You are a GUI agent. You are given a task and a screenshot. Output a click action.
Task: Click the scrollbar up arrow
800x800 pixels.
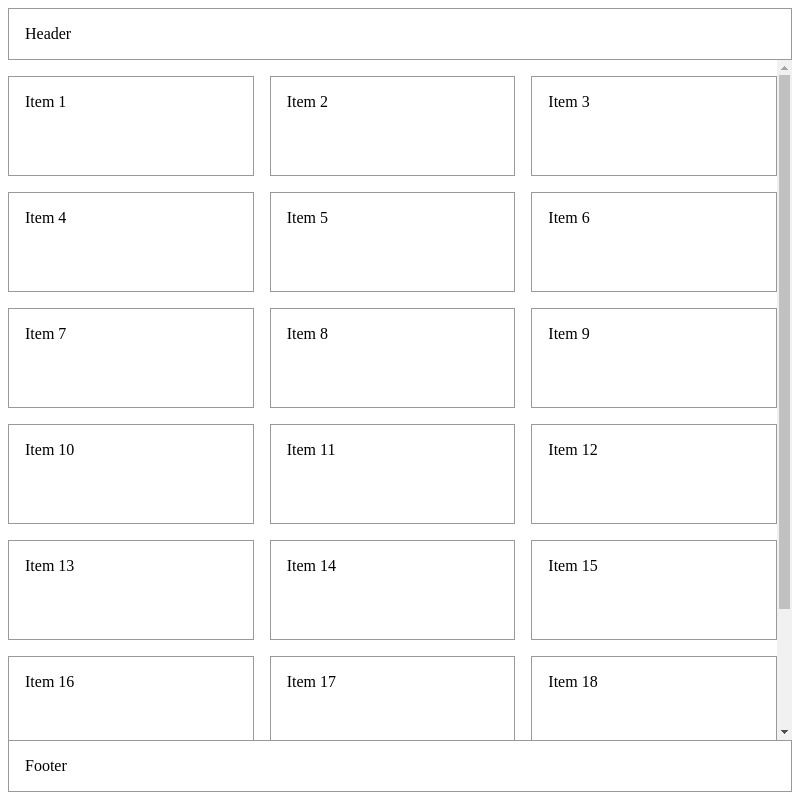[784, 68]
